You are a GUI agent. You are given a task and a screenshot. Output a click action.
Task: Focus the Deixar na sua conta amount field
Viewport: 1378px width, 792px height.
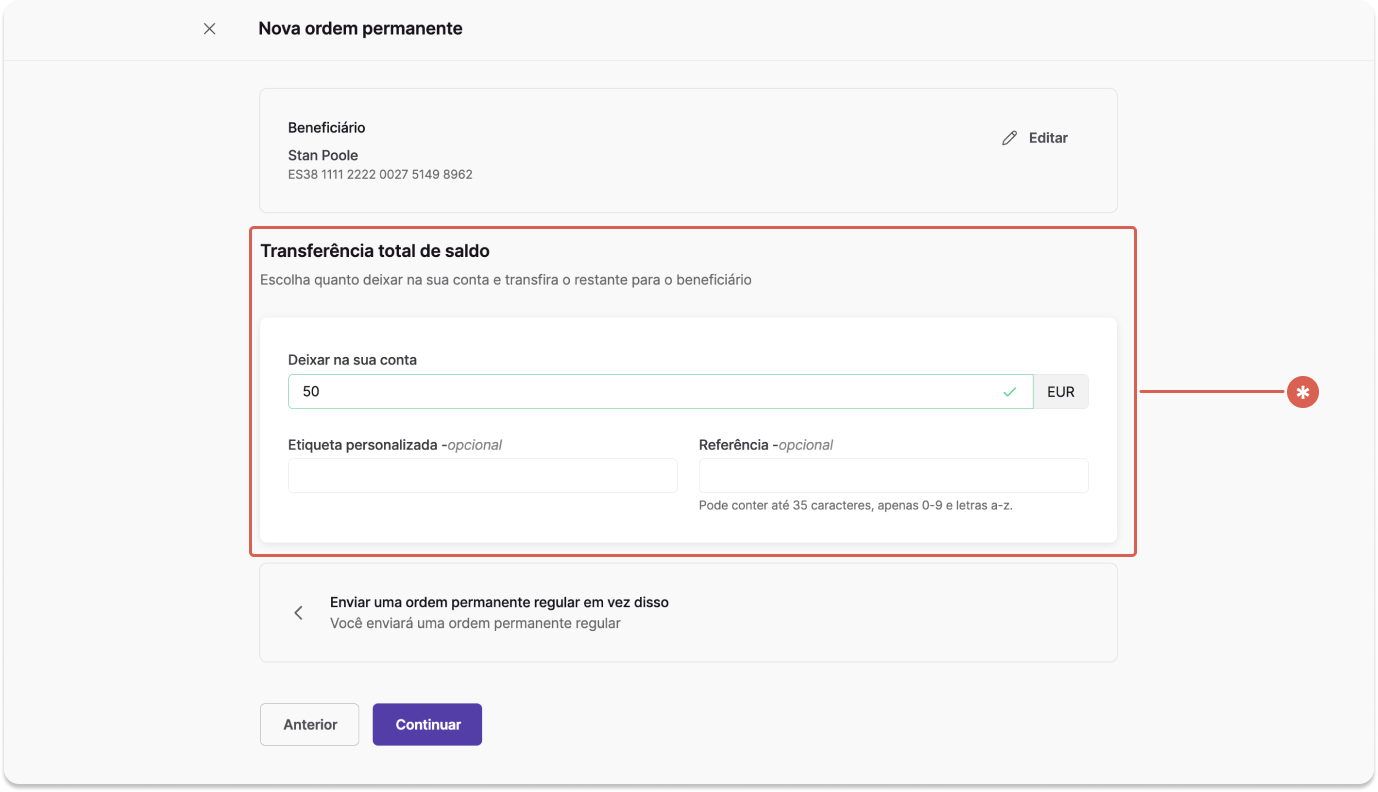point(660,392)
